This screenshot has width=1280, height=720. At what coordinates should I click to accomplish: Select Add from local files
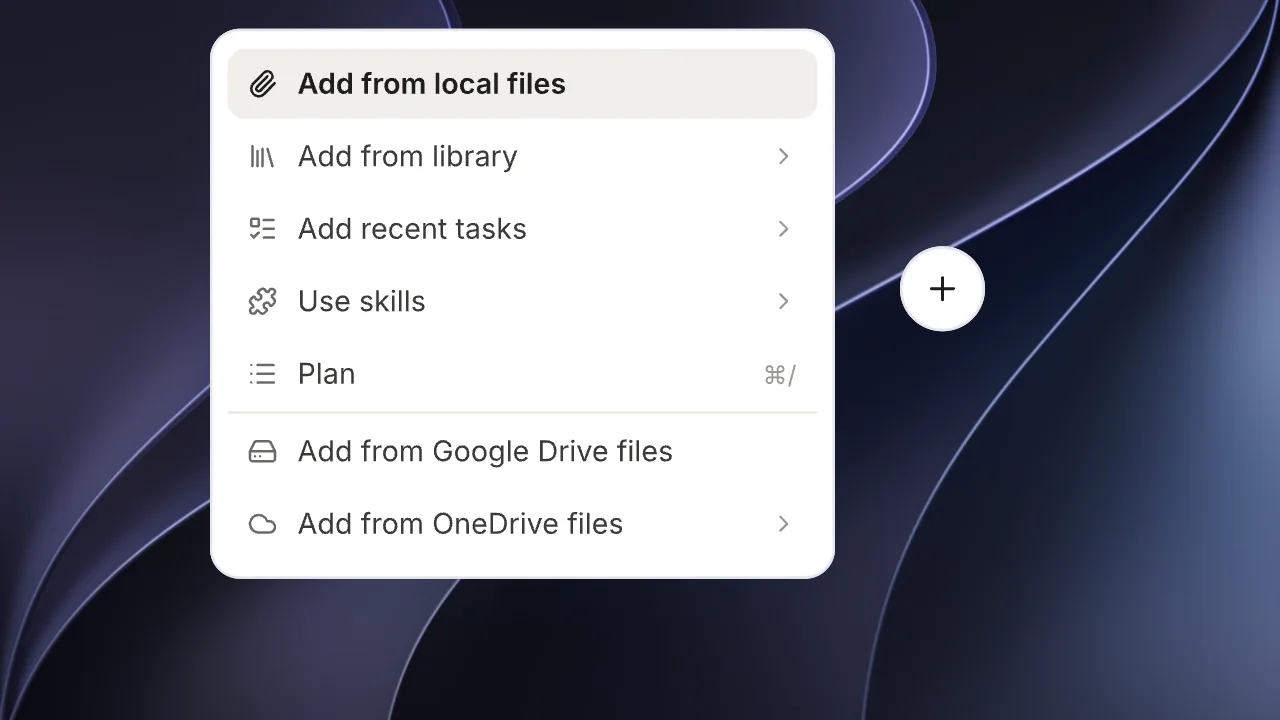coord(522,84)
